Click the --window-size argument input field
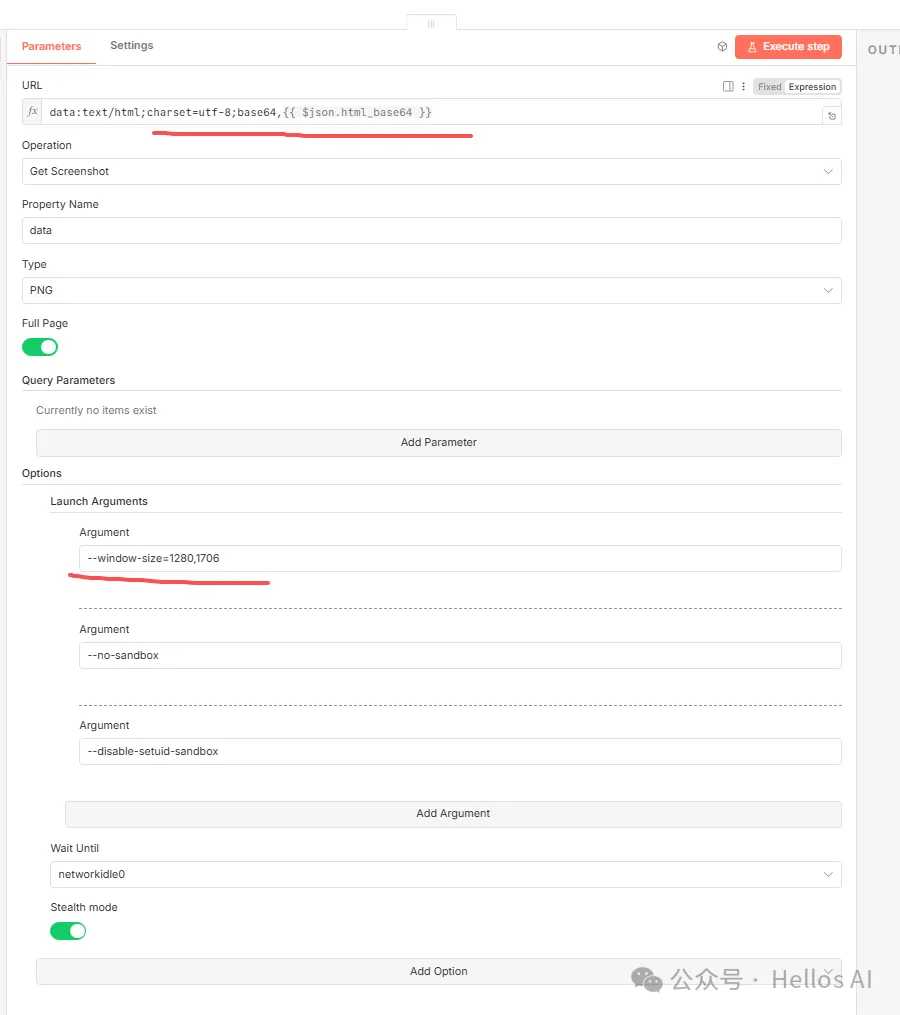900x1015 pixels. (x=460, y=558)
